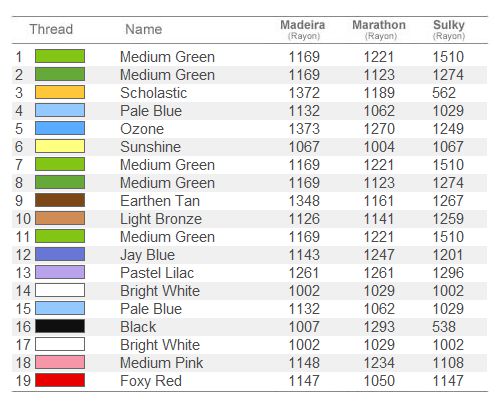Click the Madeira (Rayon) column header

[x=303, y=30]
